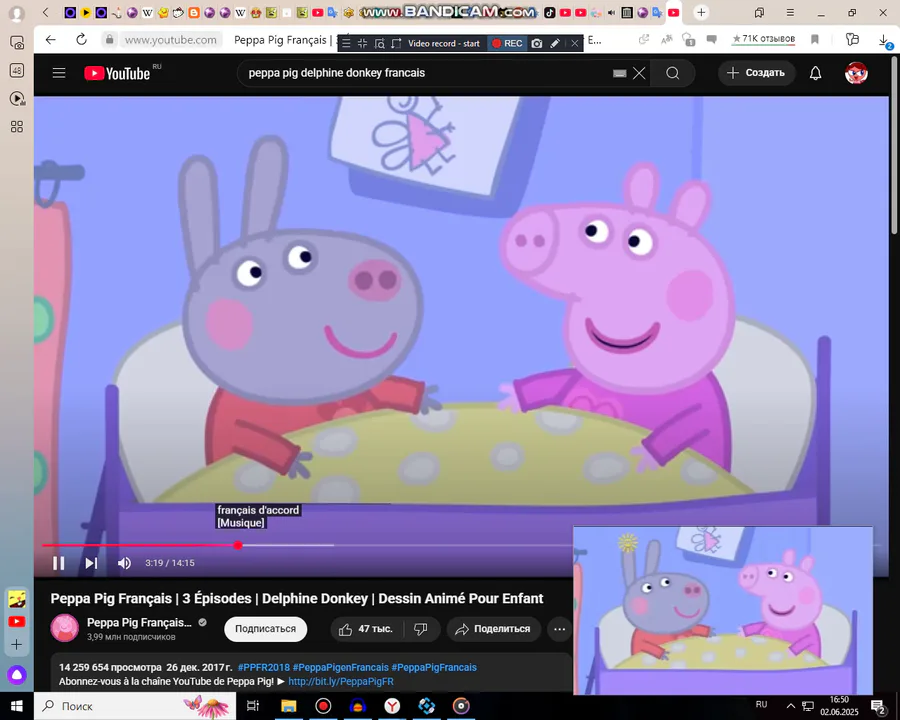Add a sidebar shortcut with plus
900x720 pixels.
17,644
